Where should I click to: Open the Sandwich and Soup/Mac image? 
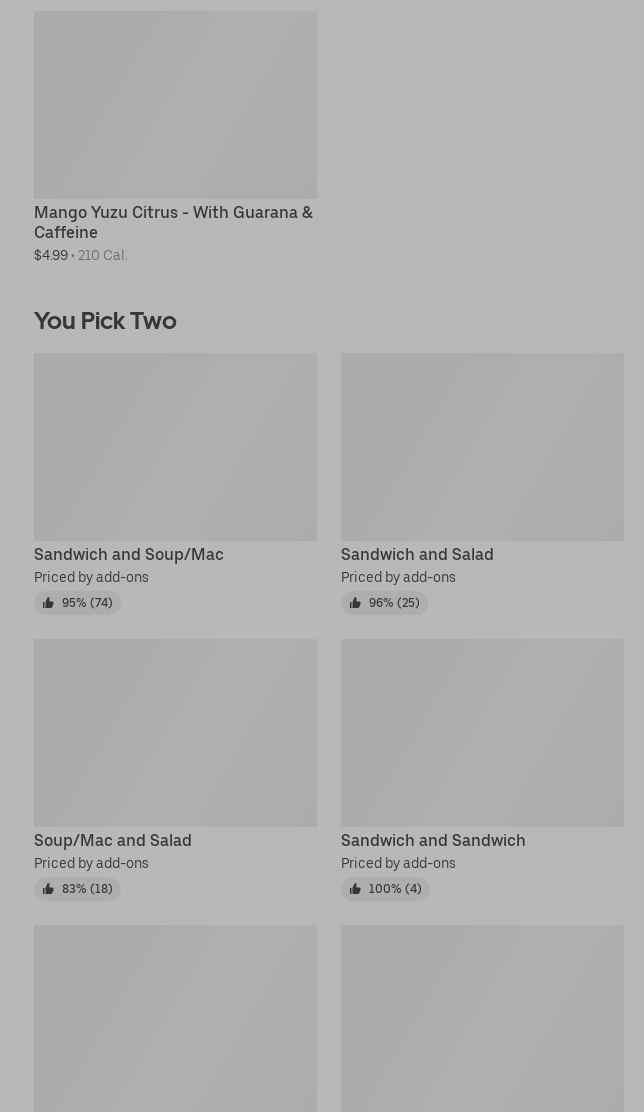pyautogui.click(x=175, y=446)
